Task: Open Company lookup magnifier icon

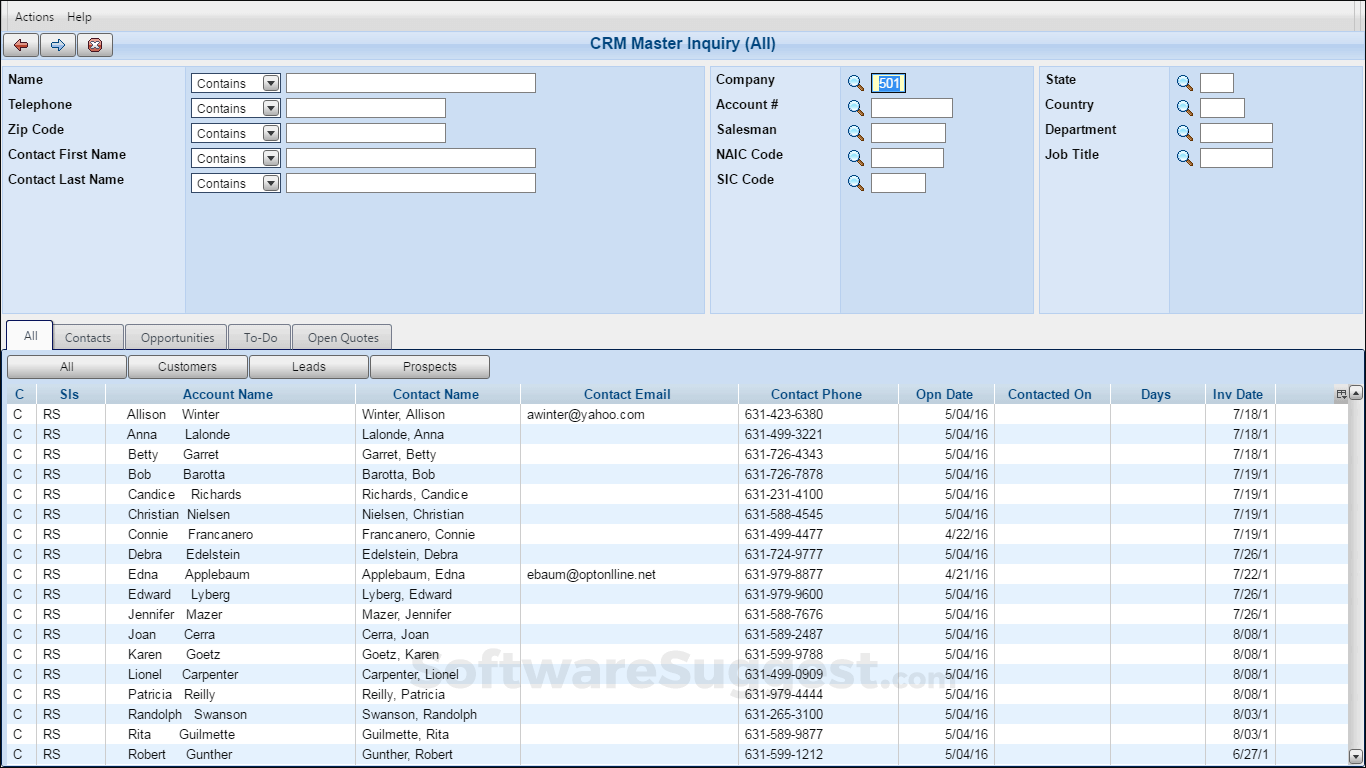Action: tap(856, 83)
